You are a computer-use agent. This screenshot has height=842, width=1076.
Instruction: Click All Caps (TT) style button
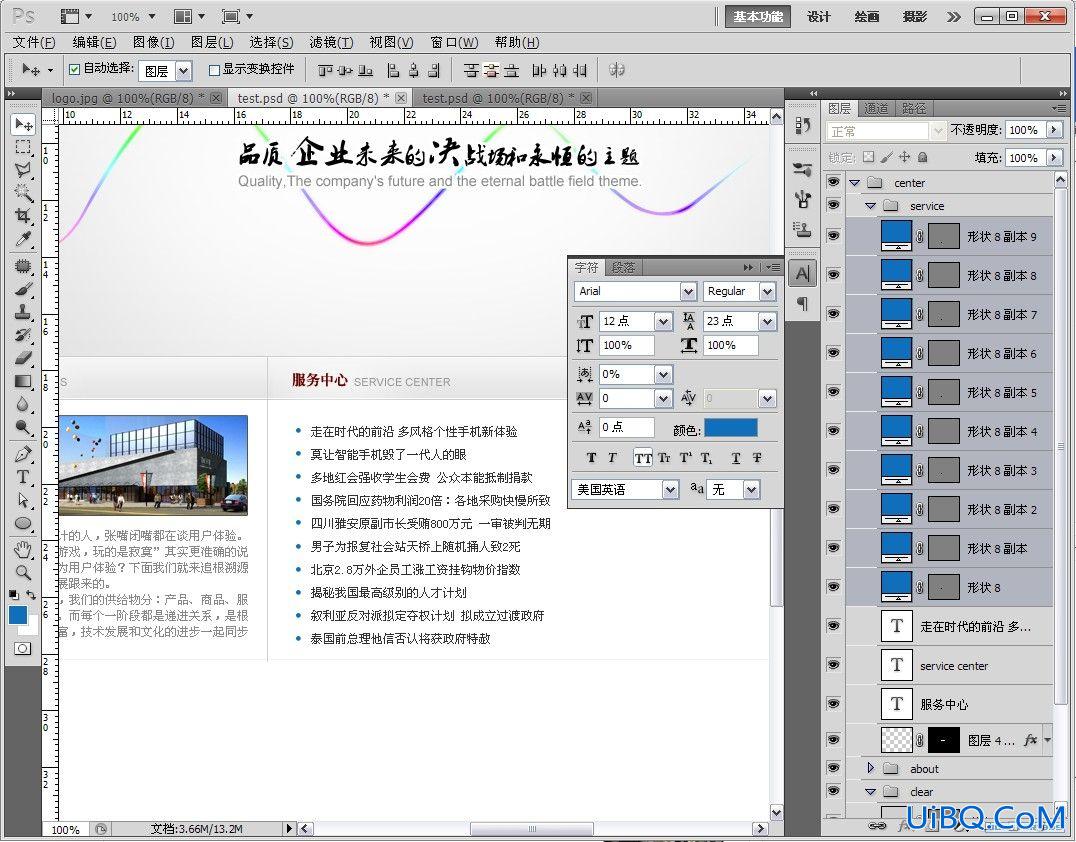point(643,458)
